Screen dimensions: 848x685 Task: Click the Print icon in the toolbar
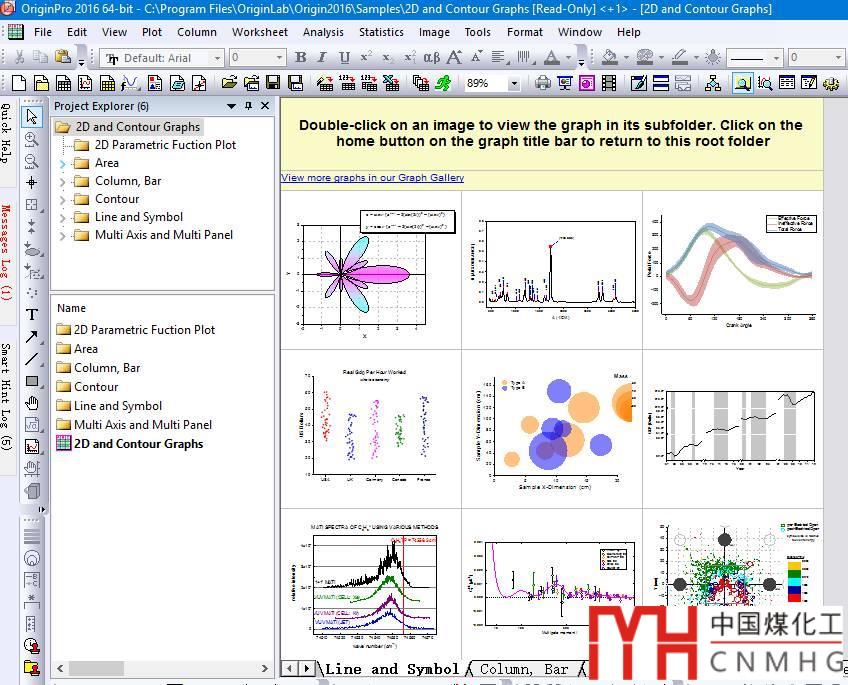coord(543,83)
